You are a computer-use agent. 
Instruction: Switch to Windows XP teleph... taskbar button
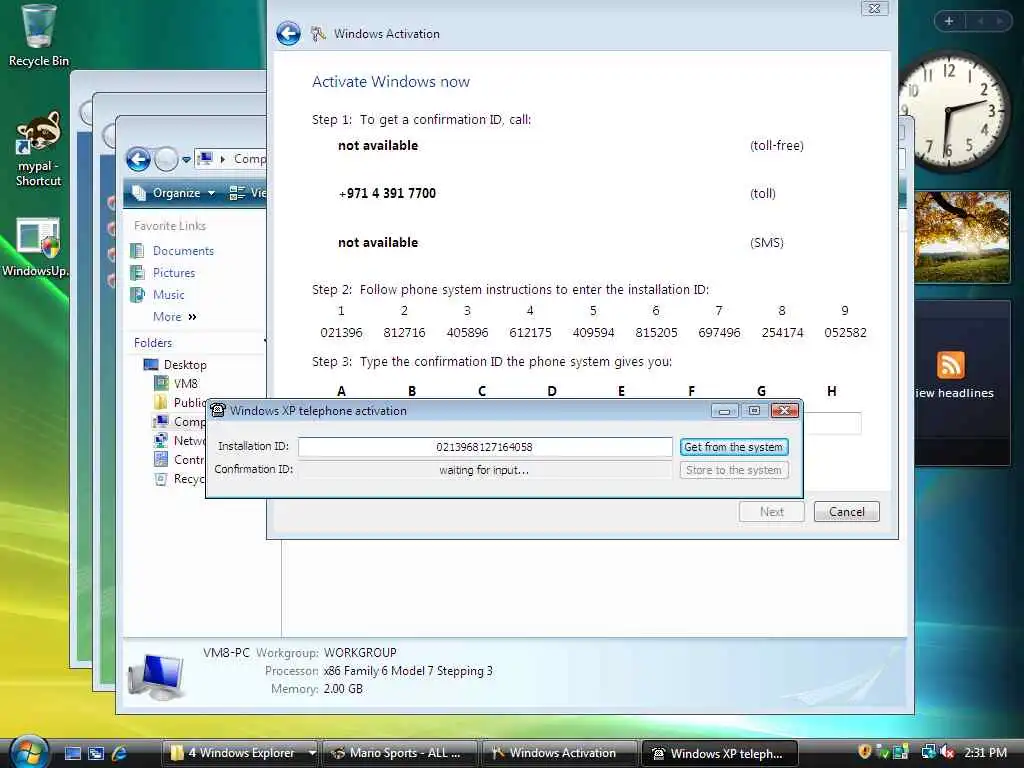(720, 753)
